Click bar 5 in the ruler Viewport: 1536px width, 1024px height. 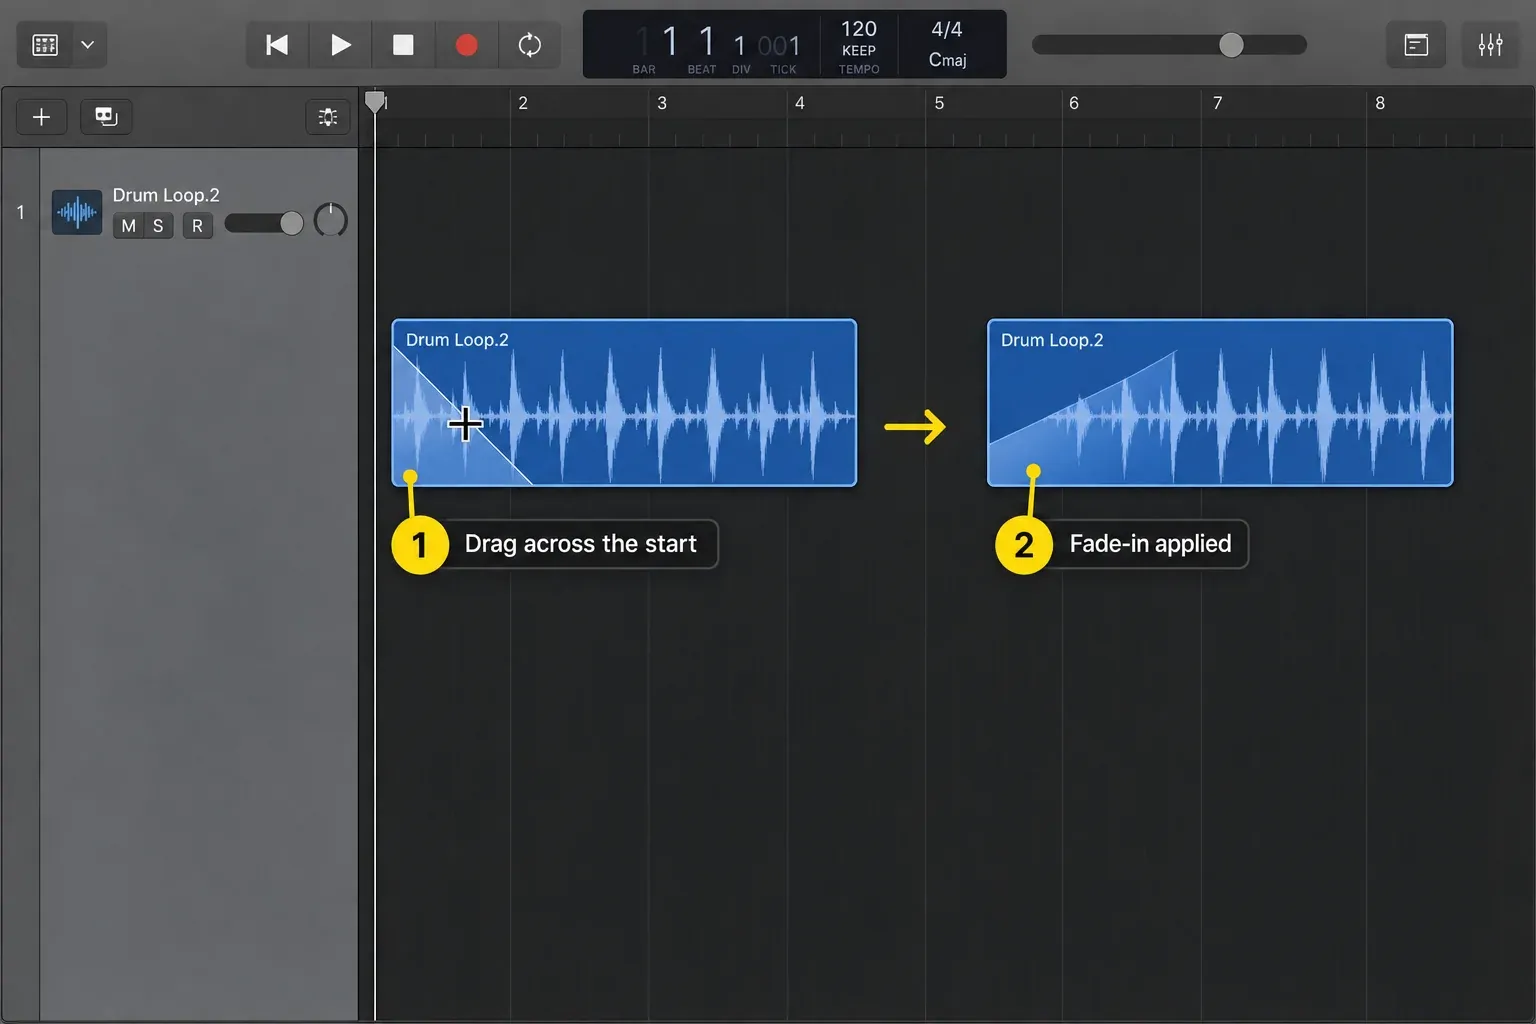point(939,103)
